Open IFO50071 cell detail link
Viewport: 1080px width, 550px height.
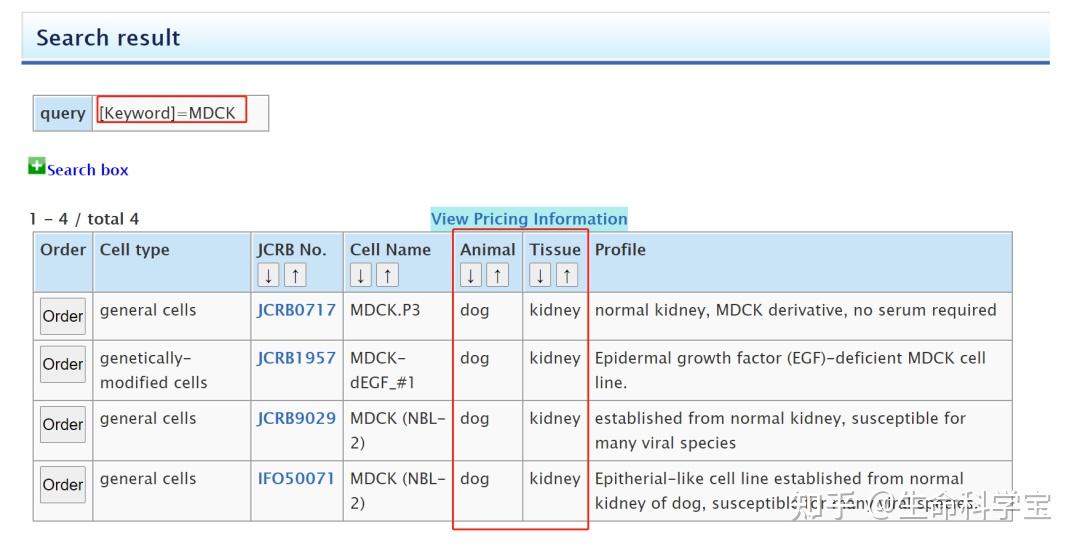pyautogui.click(x=296, y=478)
